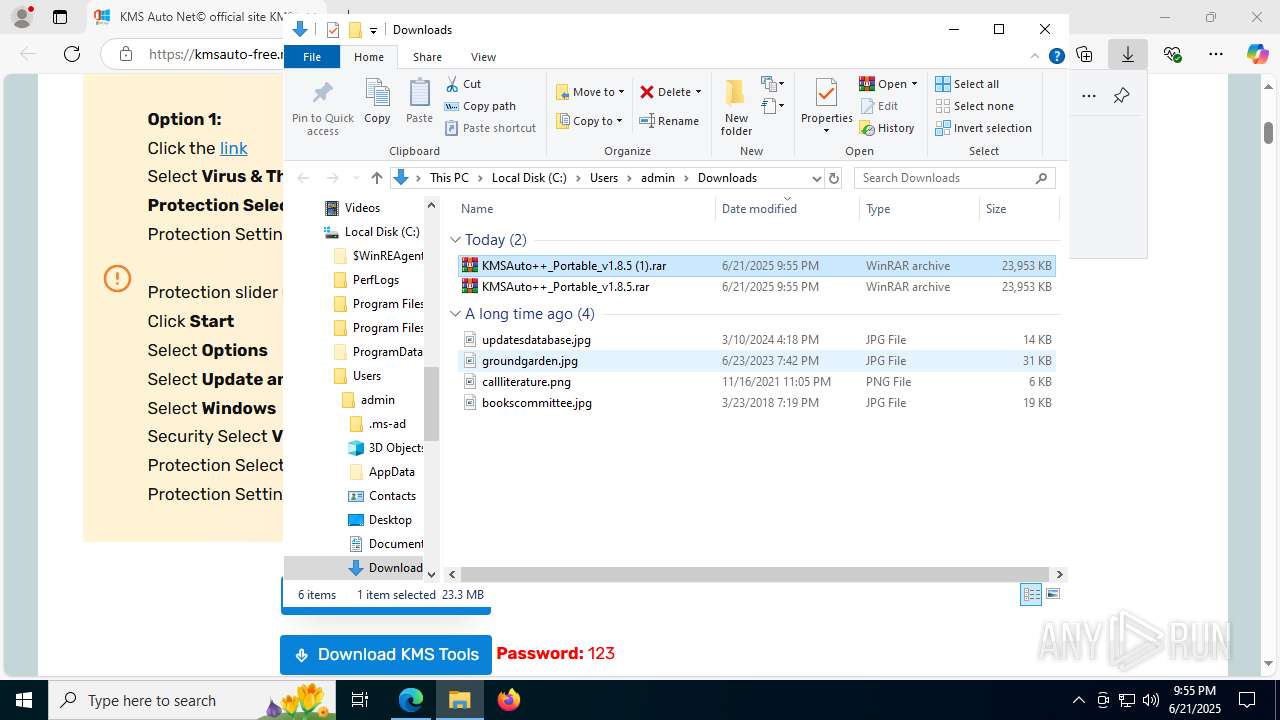Click Select none
1280x720 pixels.
tap(974, 106)
